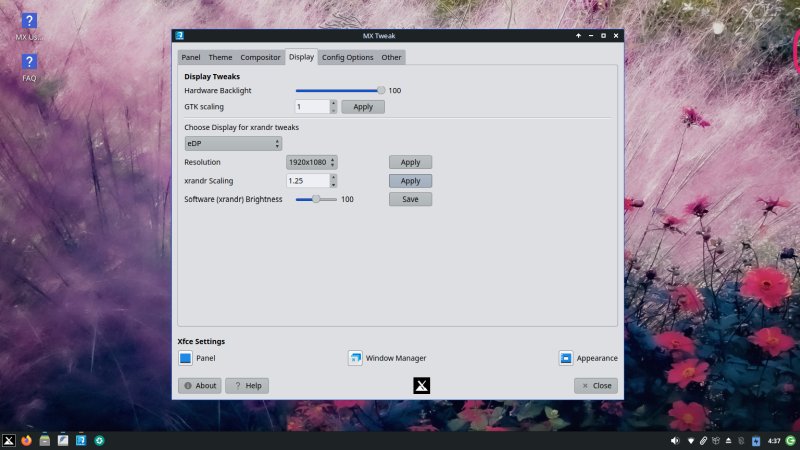Open the blue power manager tray icon

point(756,441)
